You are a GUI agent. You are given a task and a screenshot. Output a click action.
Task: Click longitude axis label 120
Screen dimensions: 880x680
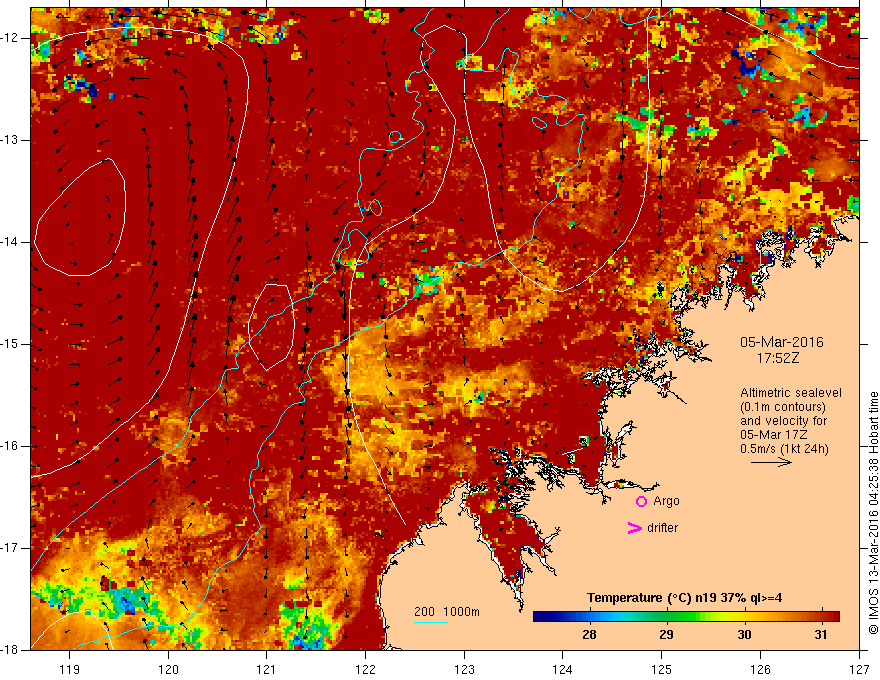pyautogui.click(x=168, y=669)
